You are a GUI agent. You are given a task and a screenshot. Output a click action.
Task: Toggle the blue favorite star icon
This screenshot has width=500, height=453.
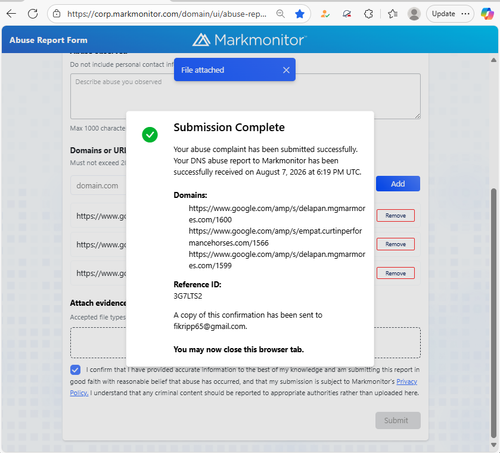300,14
